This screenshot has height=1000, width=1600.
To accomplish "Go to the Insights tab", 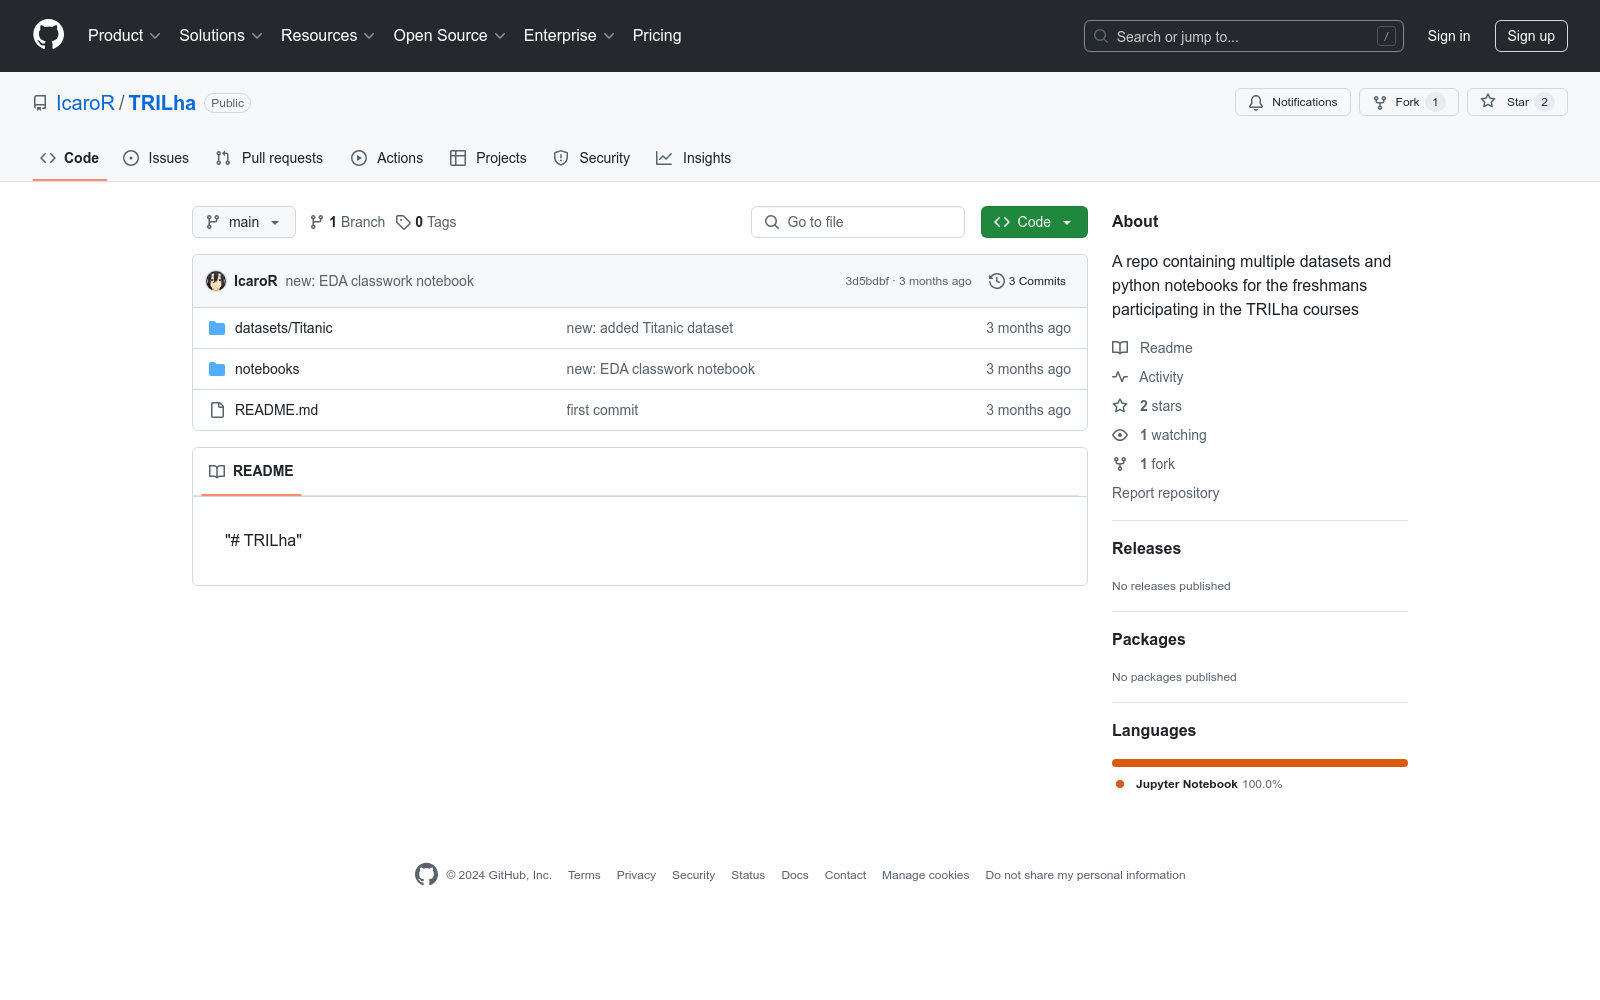I will point(694,158).
